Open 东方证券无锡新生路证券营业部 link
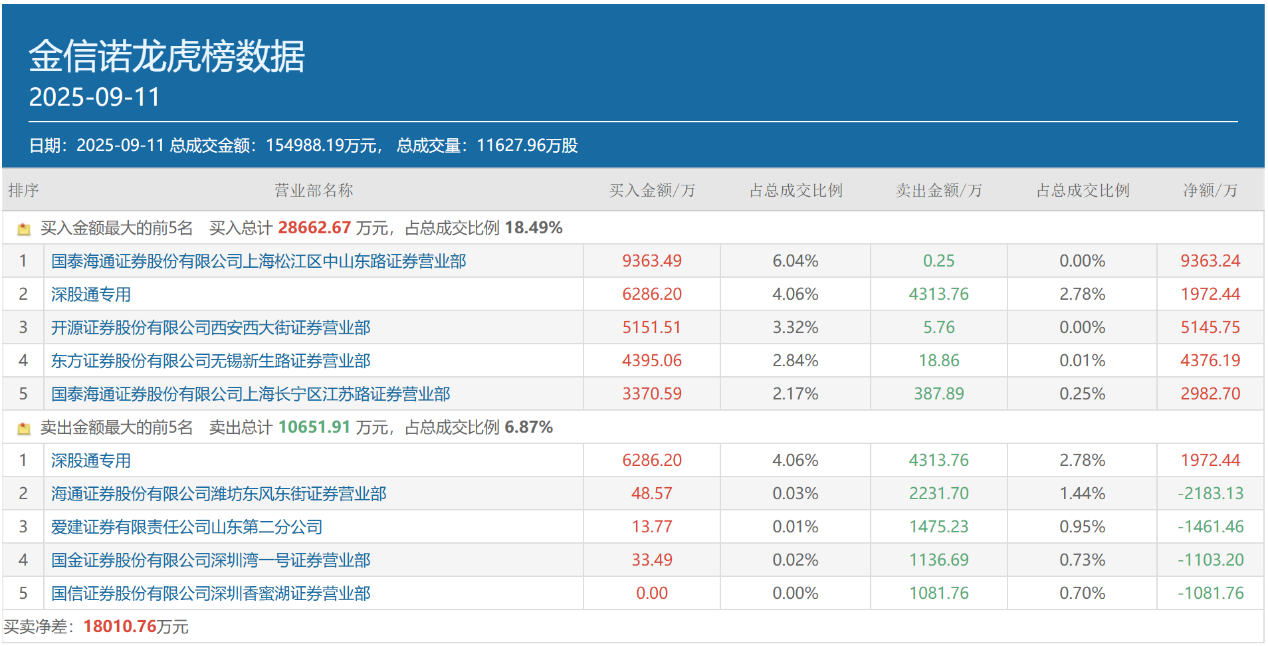1268x646 pixels. point(211,360)
